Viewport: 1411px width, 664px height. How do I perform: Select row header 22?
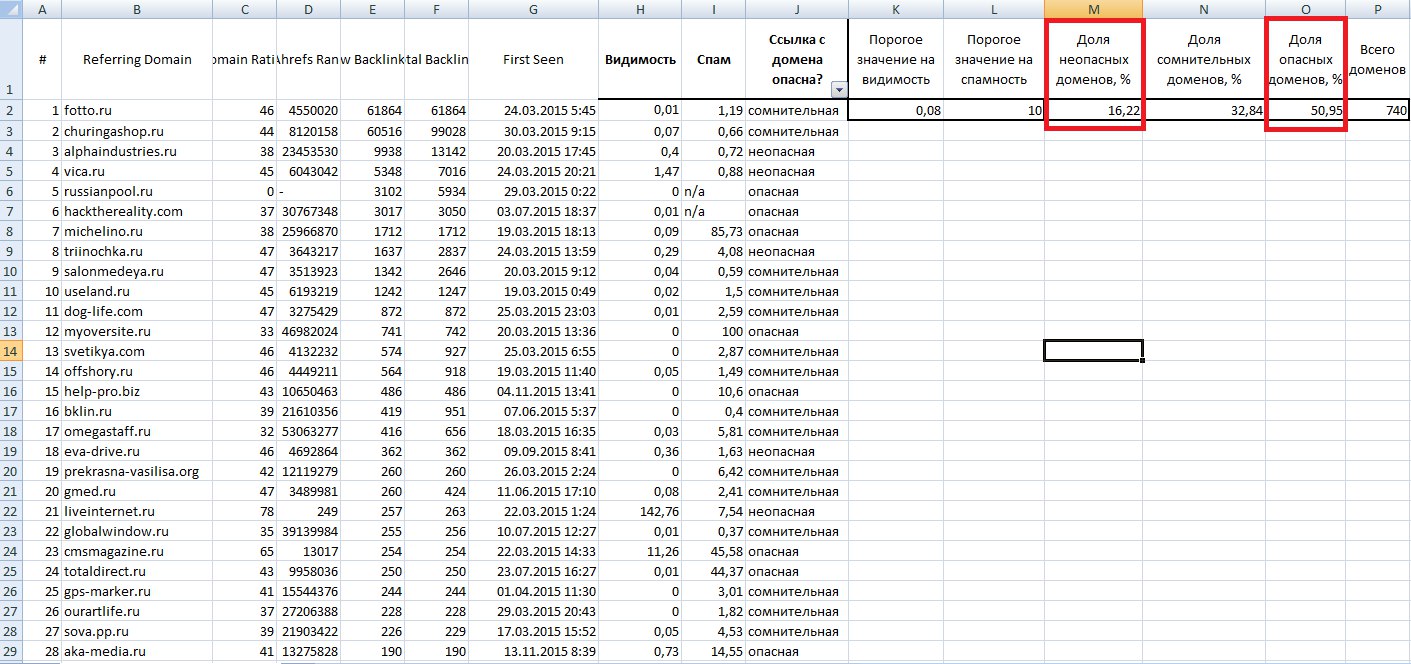[11, 511]
